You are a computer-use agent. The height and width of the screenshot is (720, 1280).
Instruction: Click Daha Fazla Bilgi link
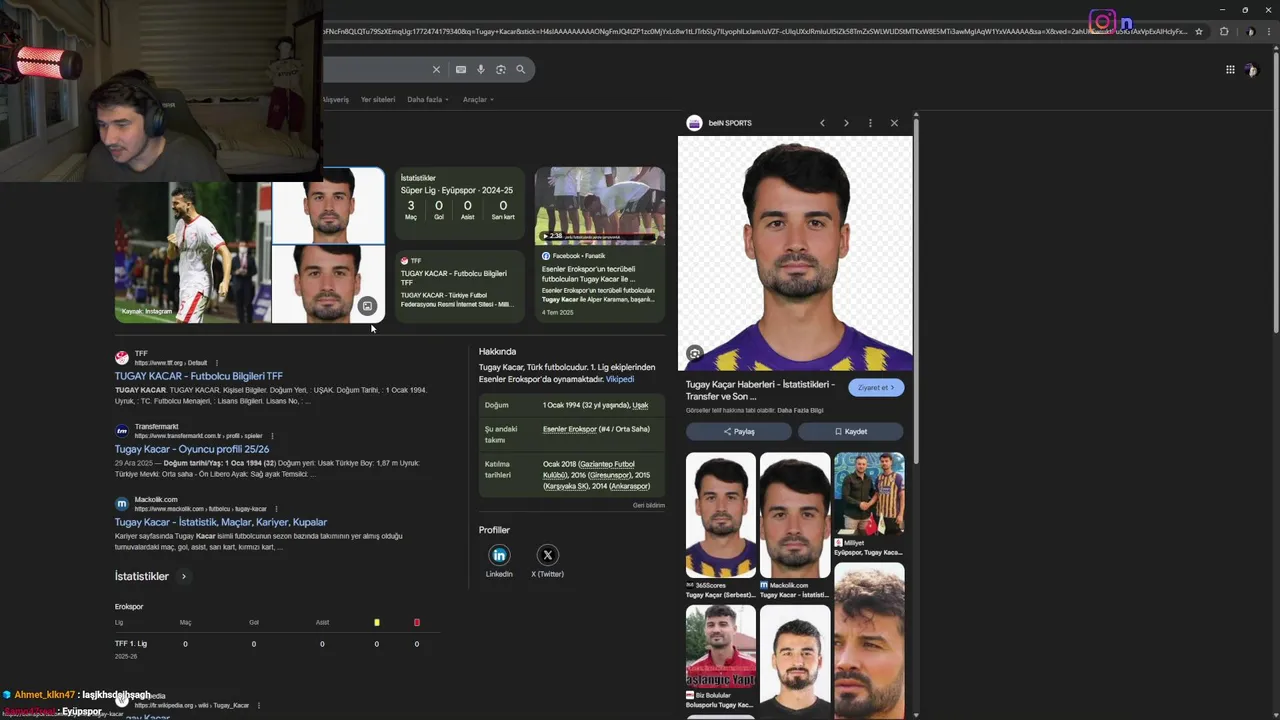[x=801, y=411]
